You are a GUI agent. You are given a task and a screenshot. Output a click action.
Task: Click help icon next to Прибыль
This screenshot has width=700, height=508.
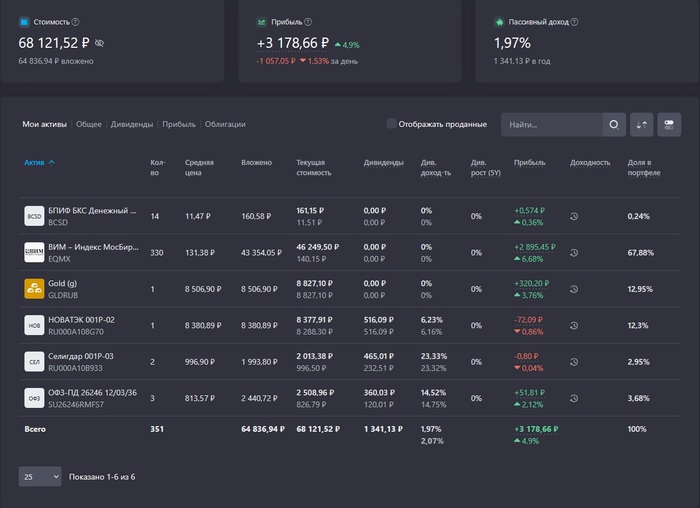308,21
